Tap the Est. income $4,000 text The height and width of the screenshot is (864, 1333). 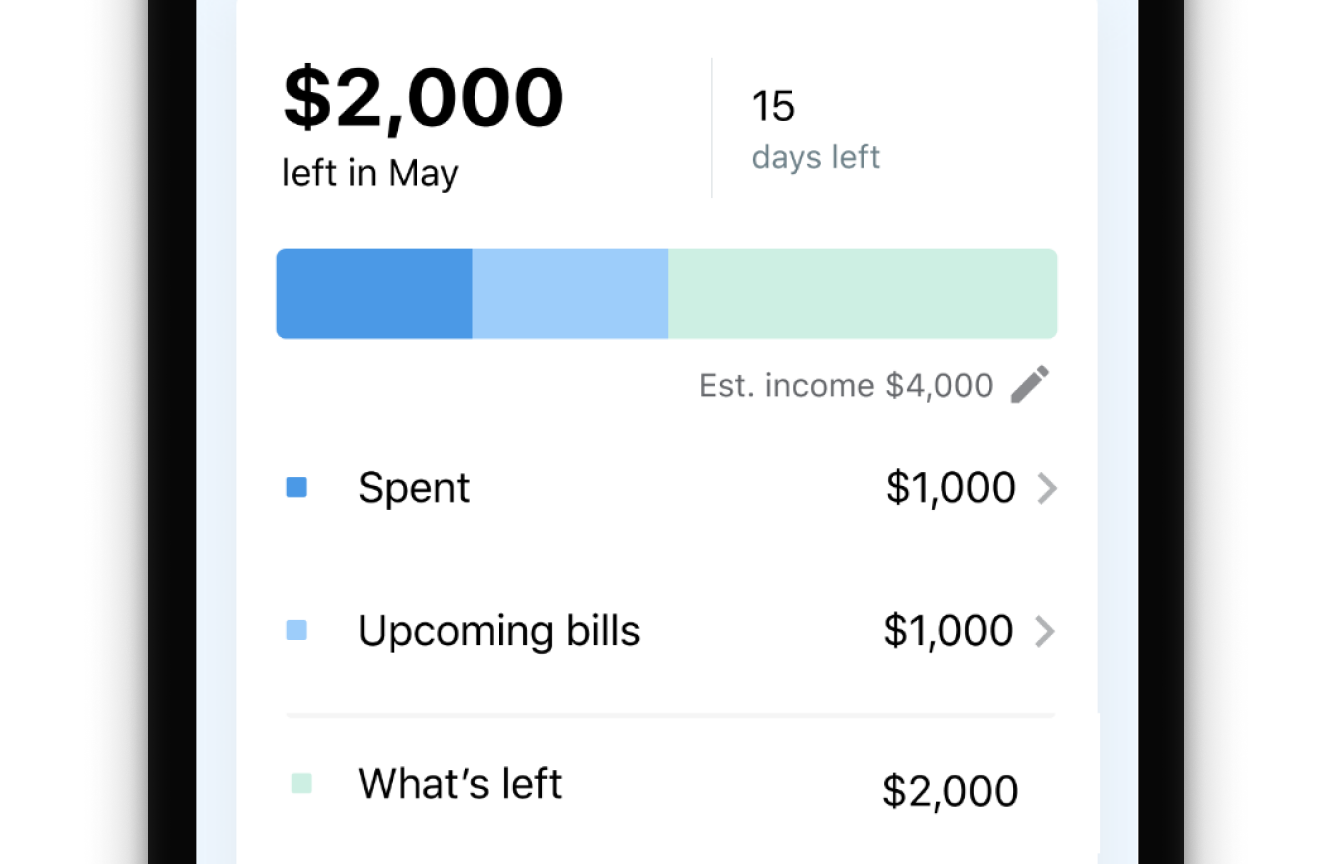846,385
